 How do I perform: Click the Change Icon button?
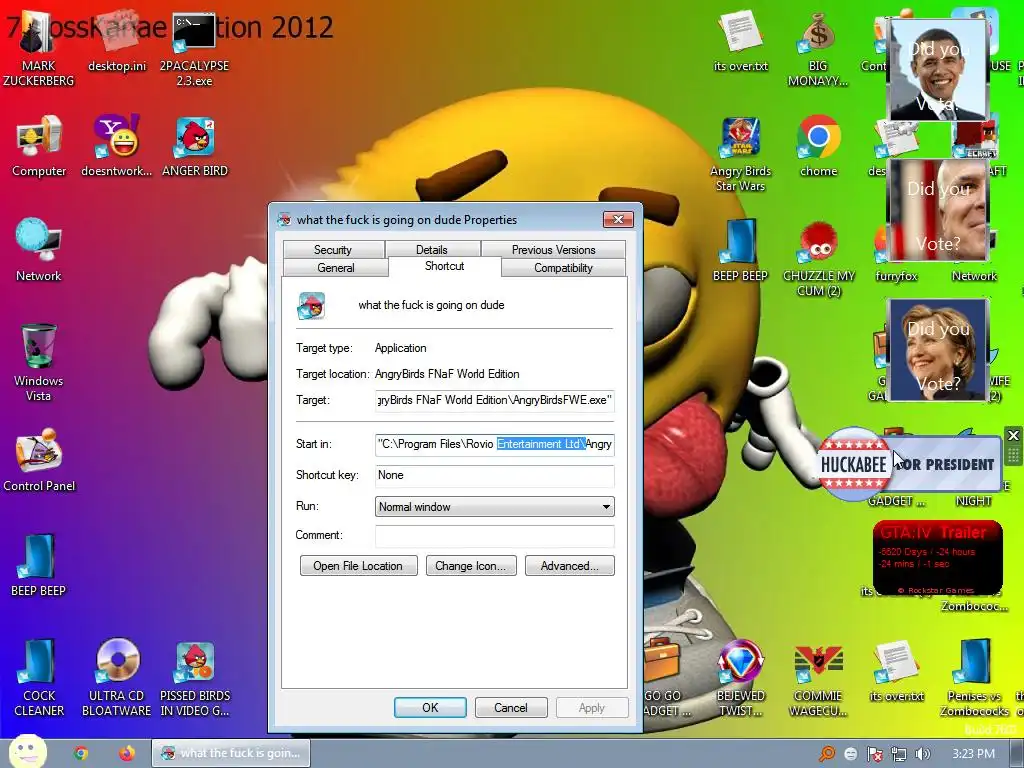pos(471,566)
